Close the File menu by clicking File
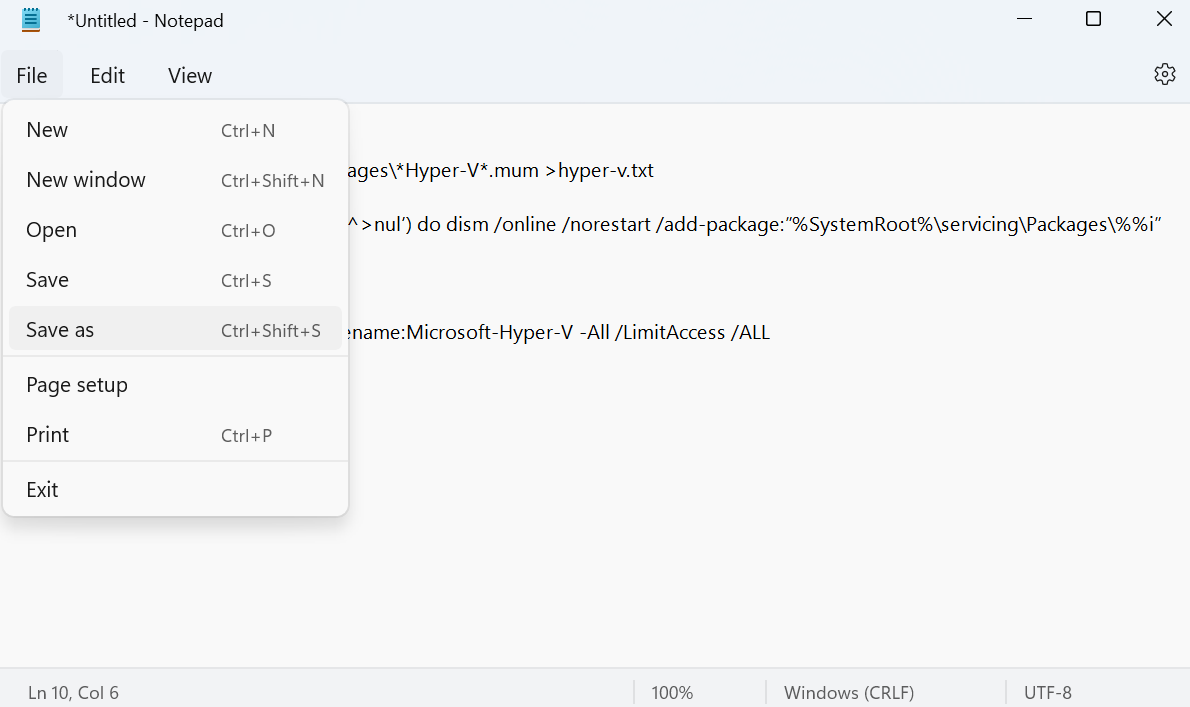The height and width of the screenshot is (707, 1190). tap(32, 76)
